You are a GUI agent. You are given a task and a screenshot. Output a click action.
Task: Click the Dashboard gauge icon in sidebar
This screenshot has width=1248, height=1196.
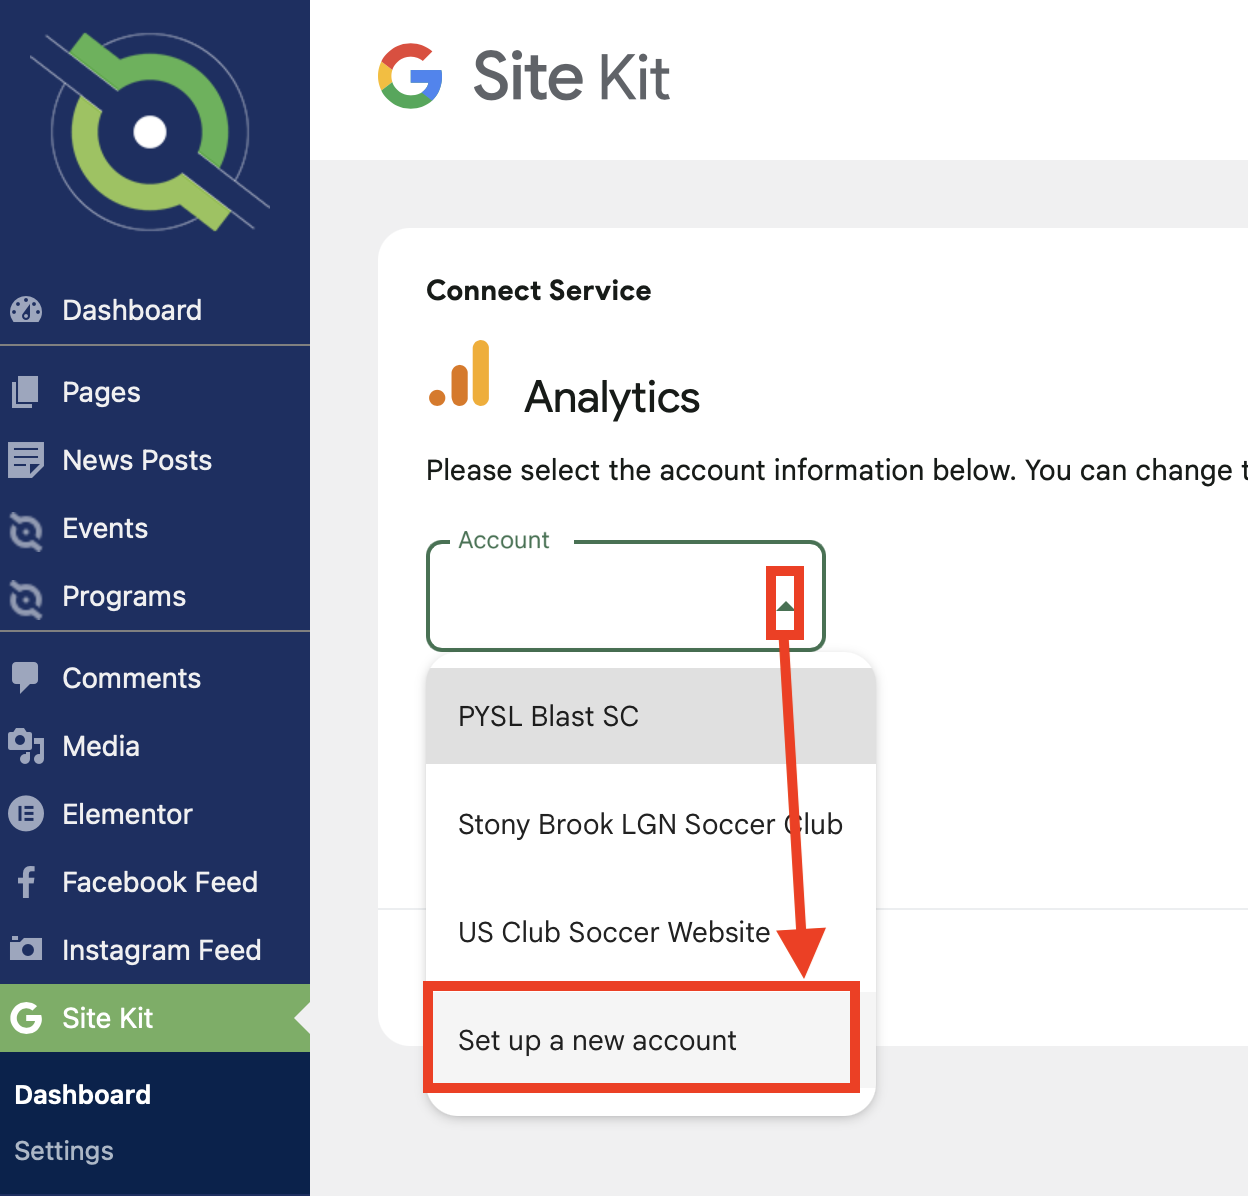pyautogui.click(x=26, y=310)
